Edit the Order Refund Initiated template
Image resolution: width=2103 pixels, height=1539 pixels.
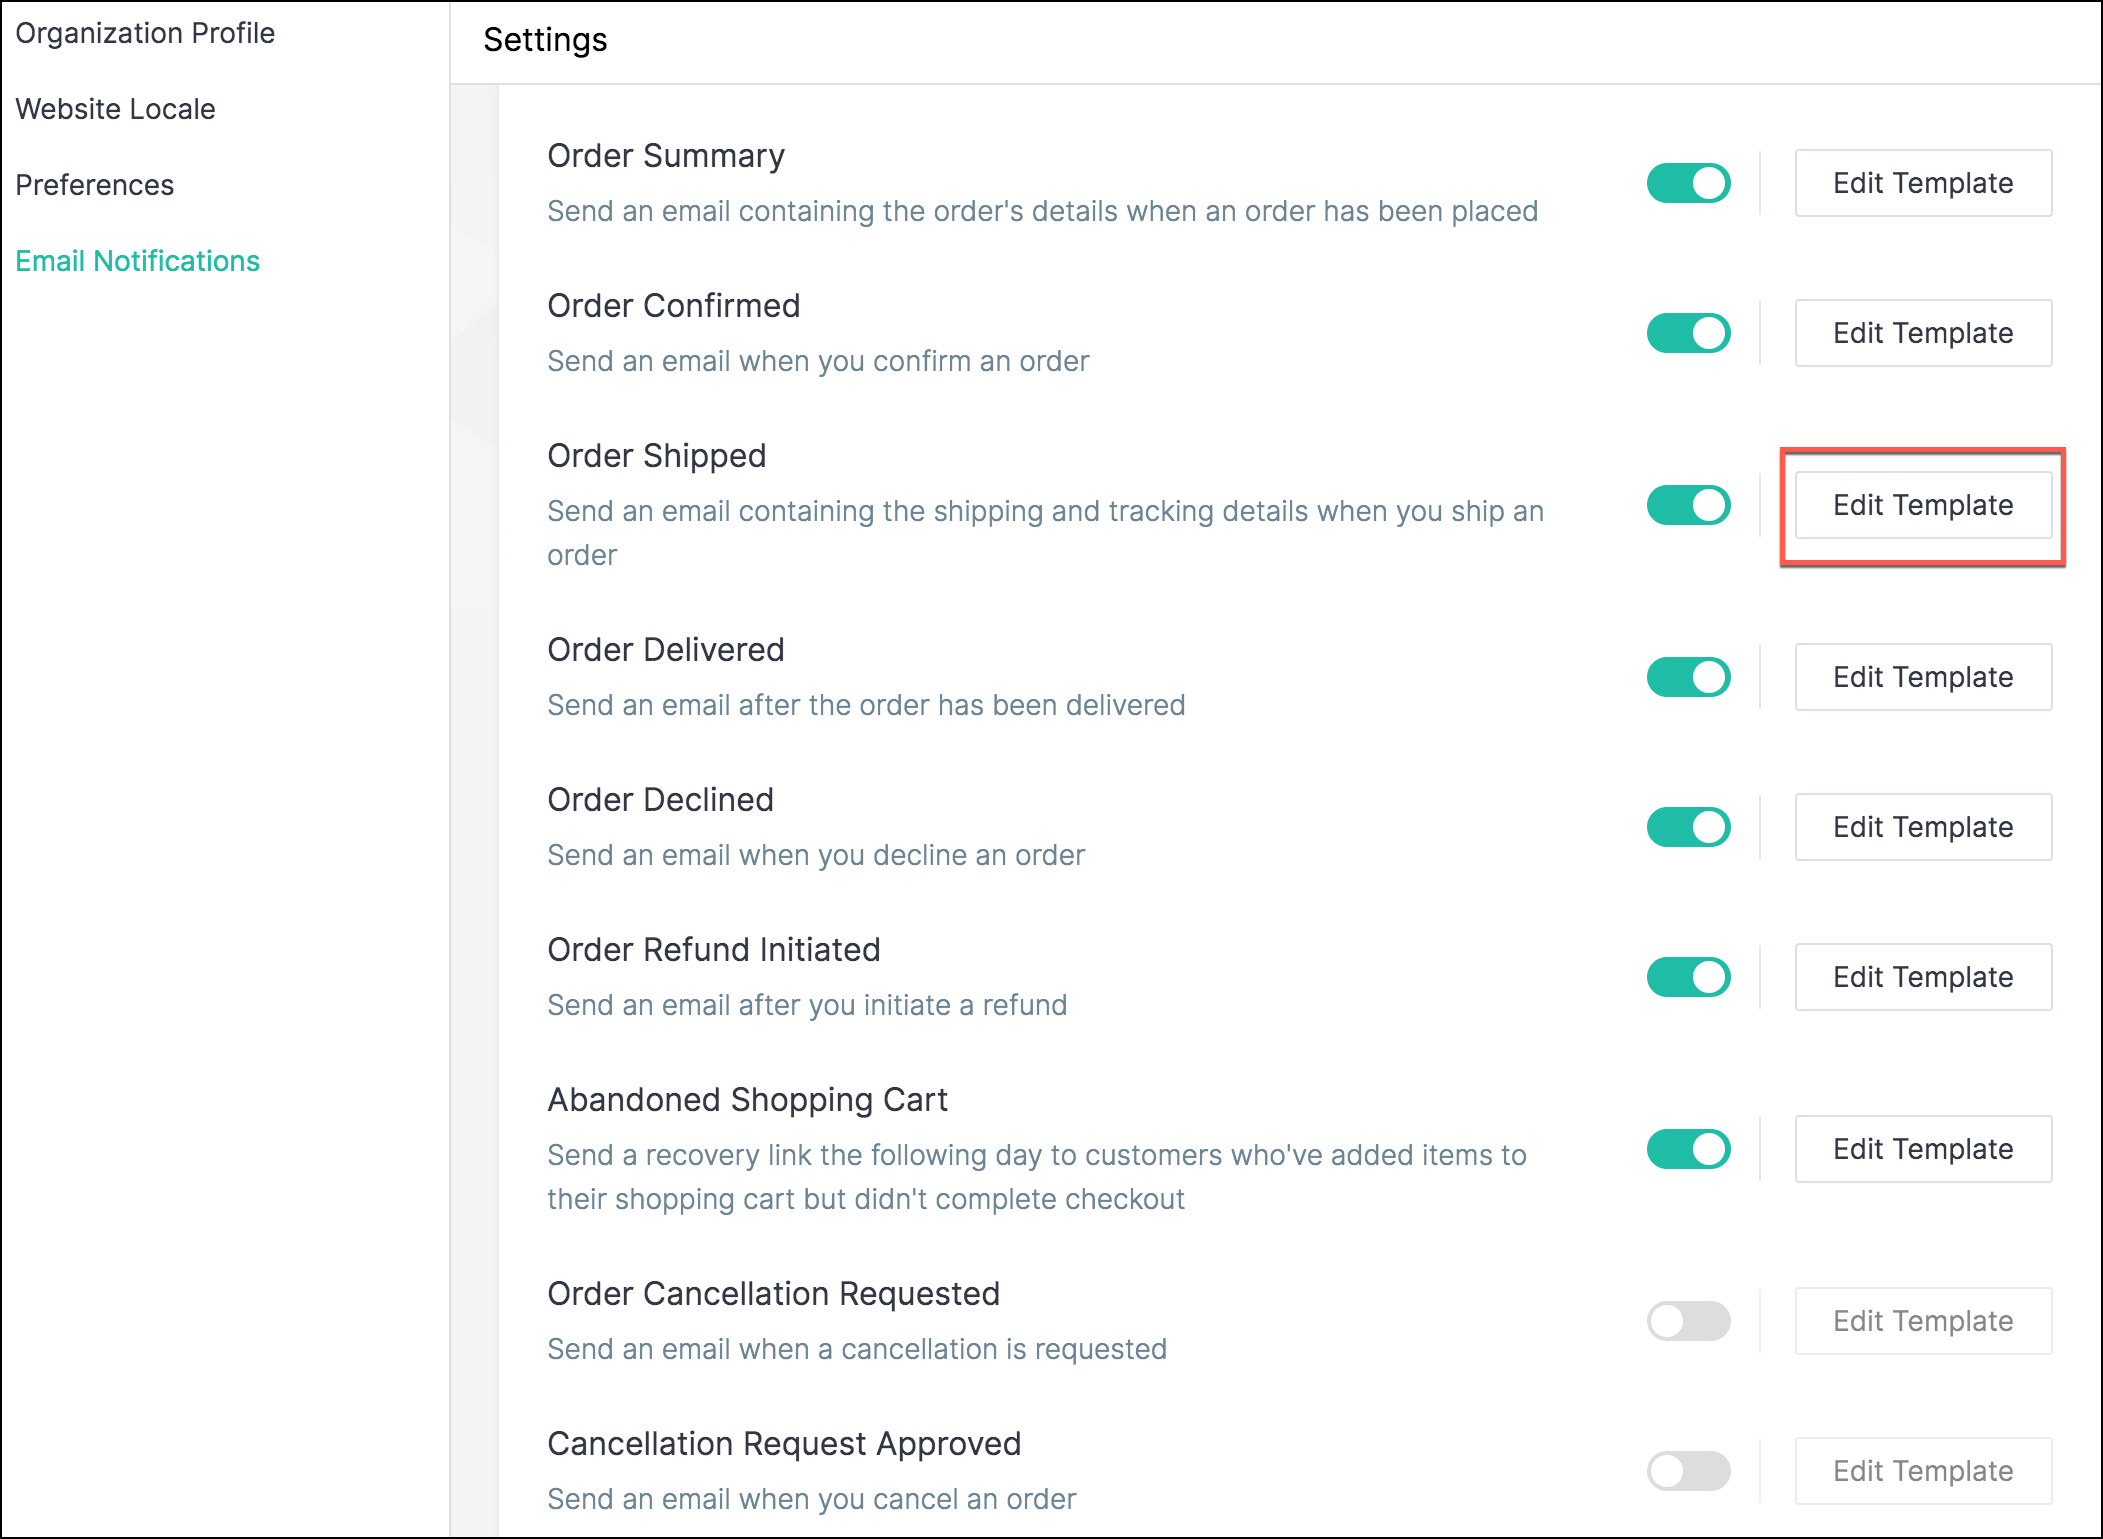point(1922,978)
